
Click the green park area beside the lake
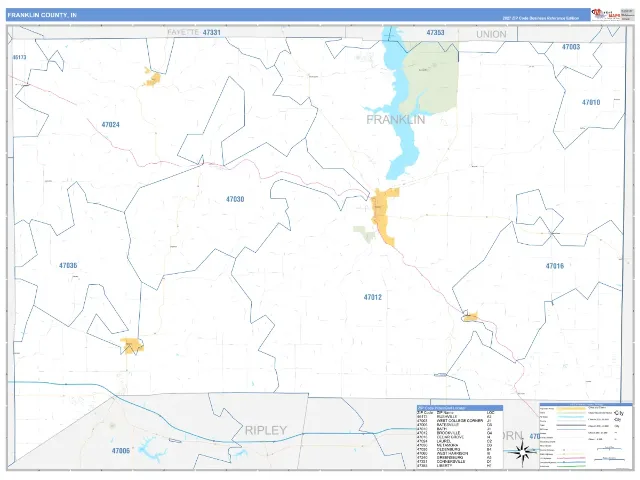click(435, 78)
